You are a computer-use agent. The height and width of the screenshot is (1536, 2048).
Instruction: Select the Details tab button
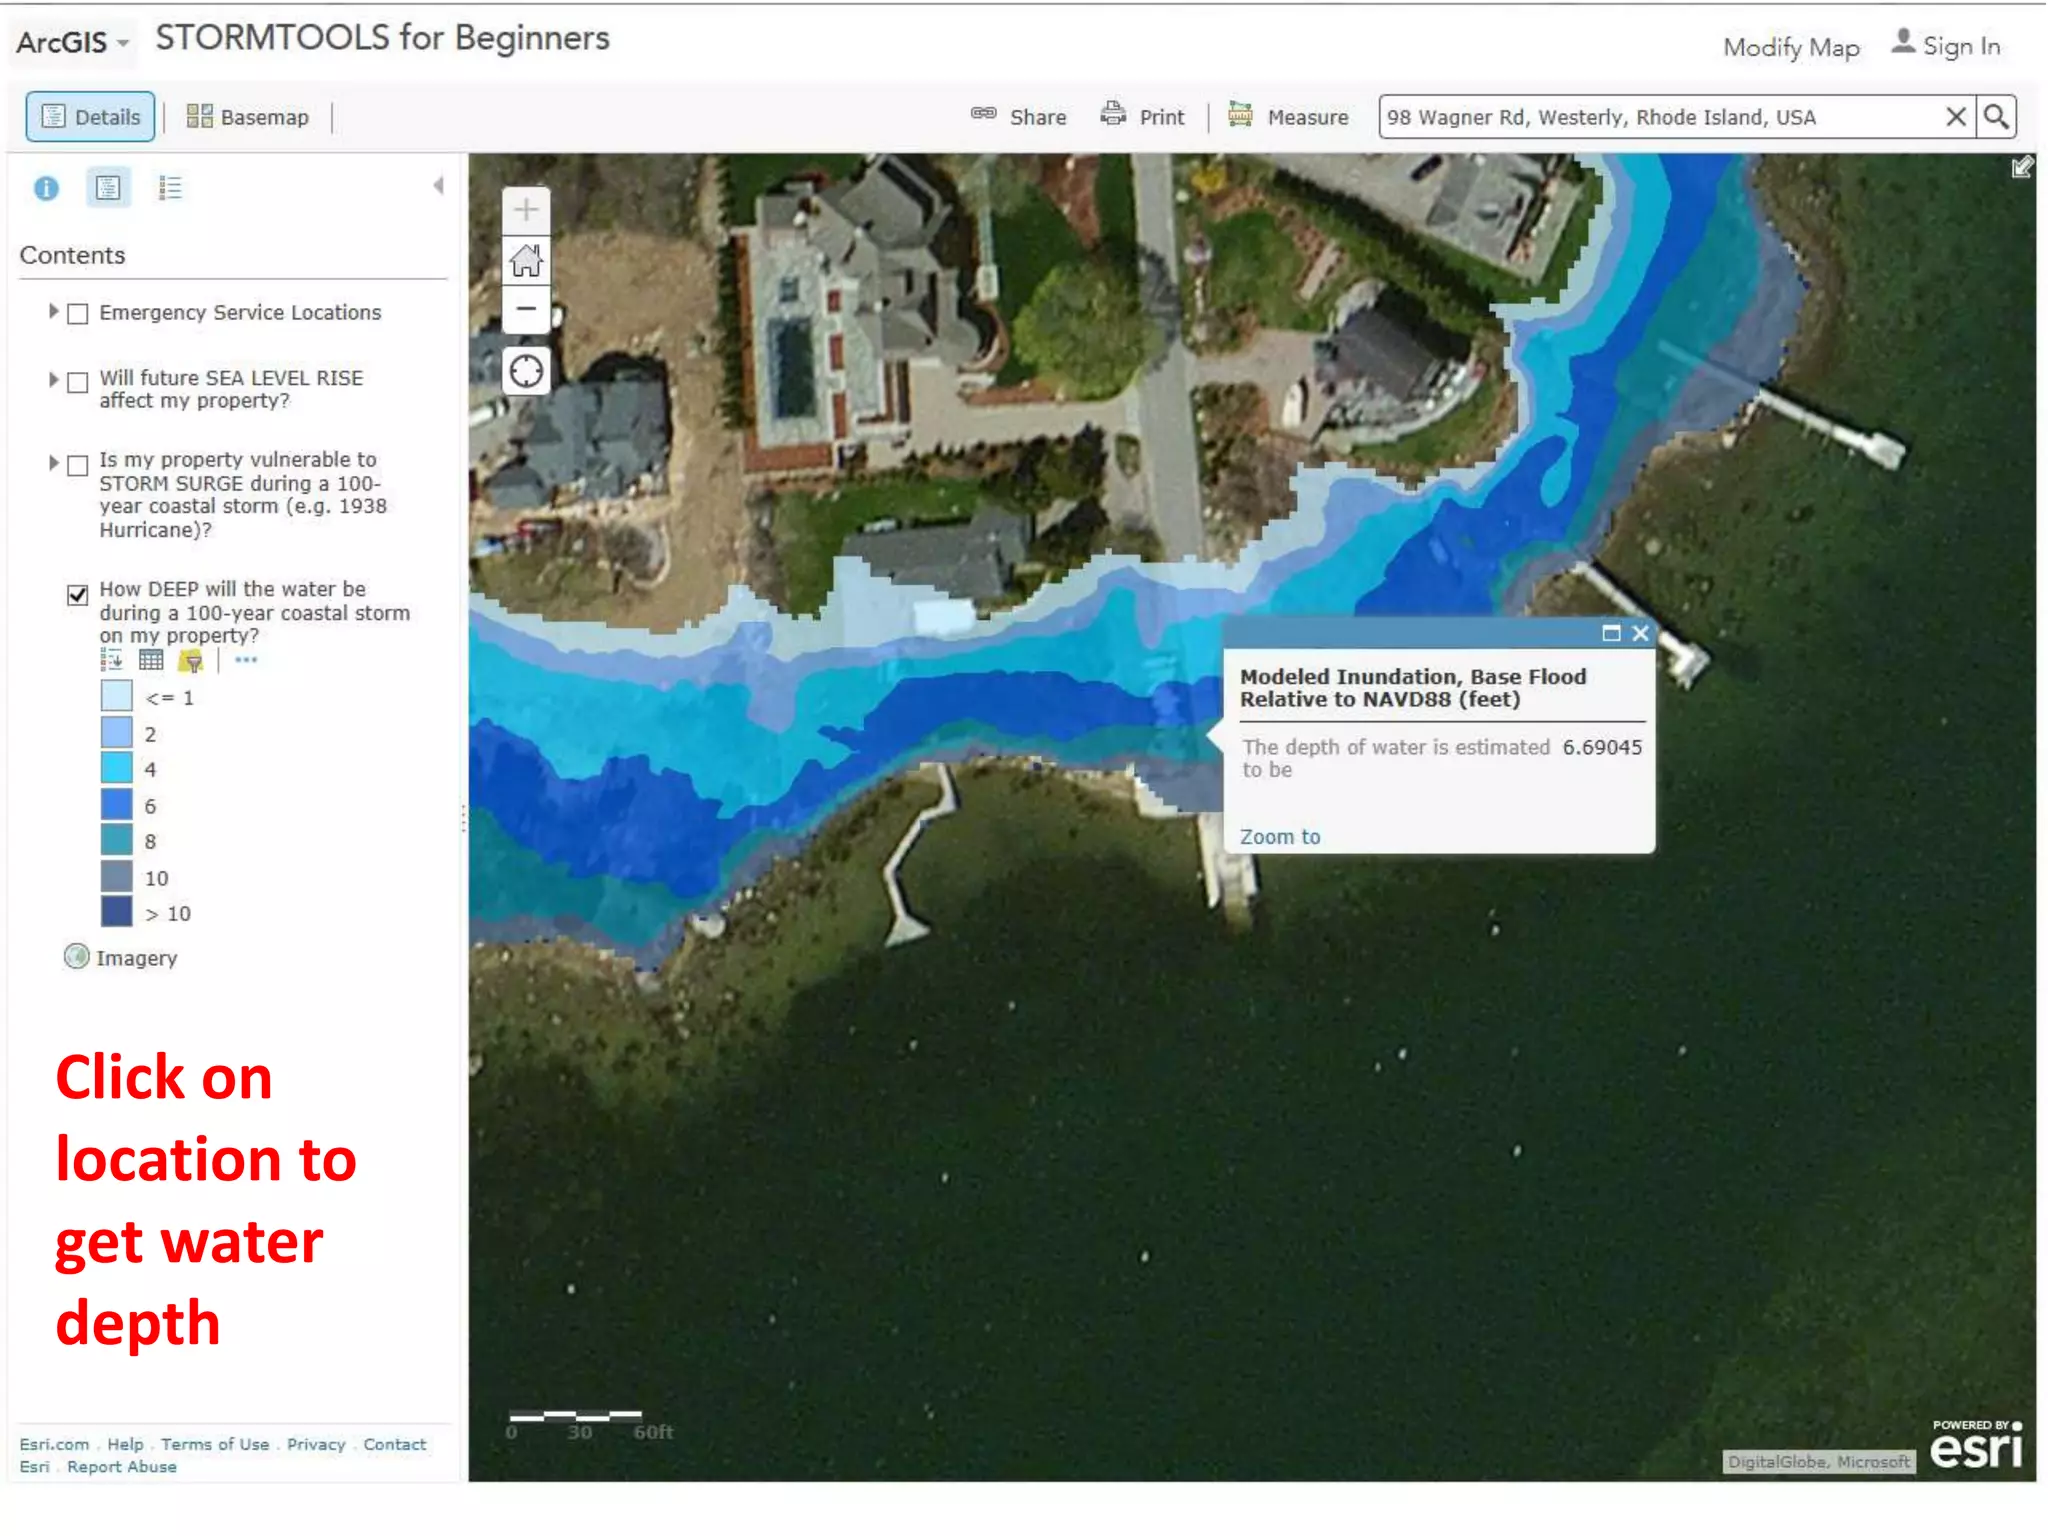[x=91, y=117]
